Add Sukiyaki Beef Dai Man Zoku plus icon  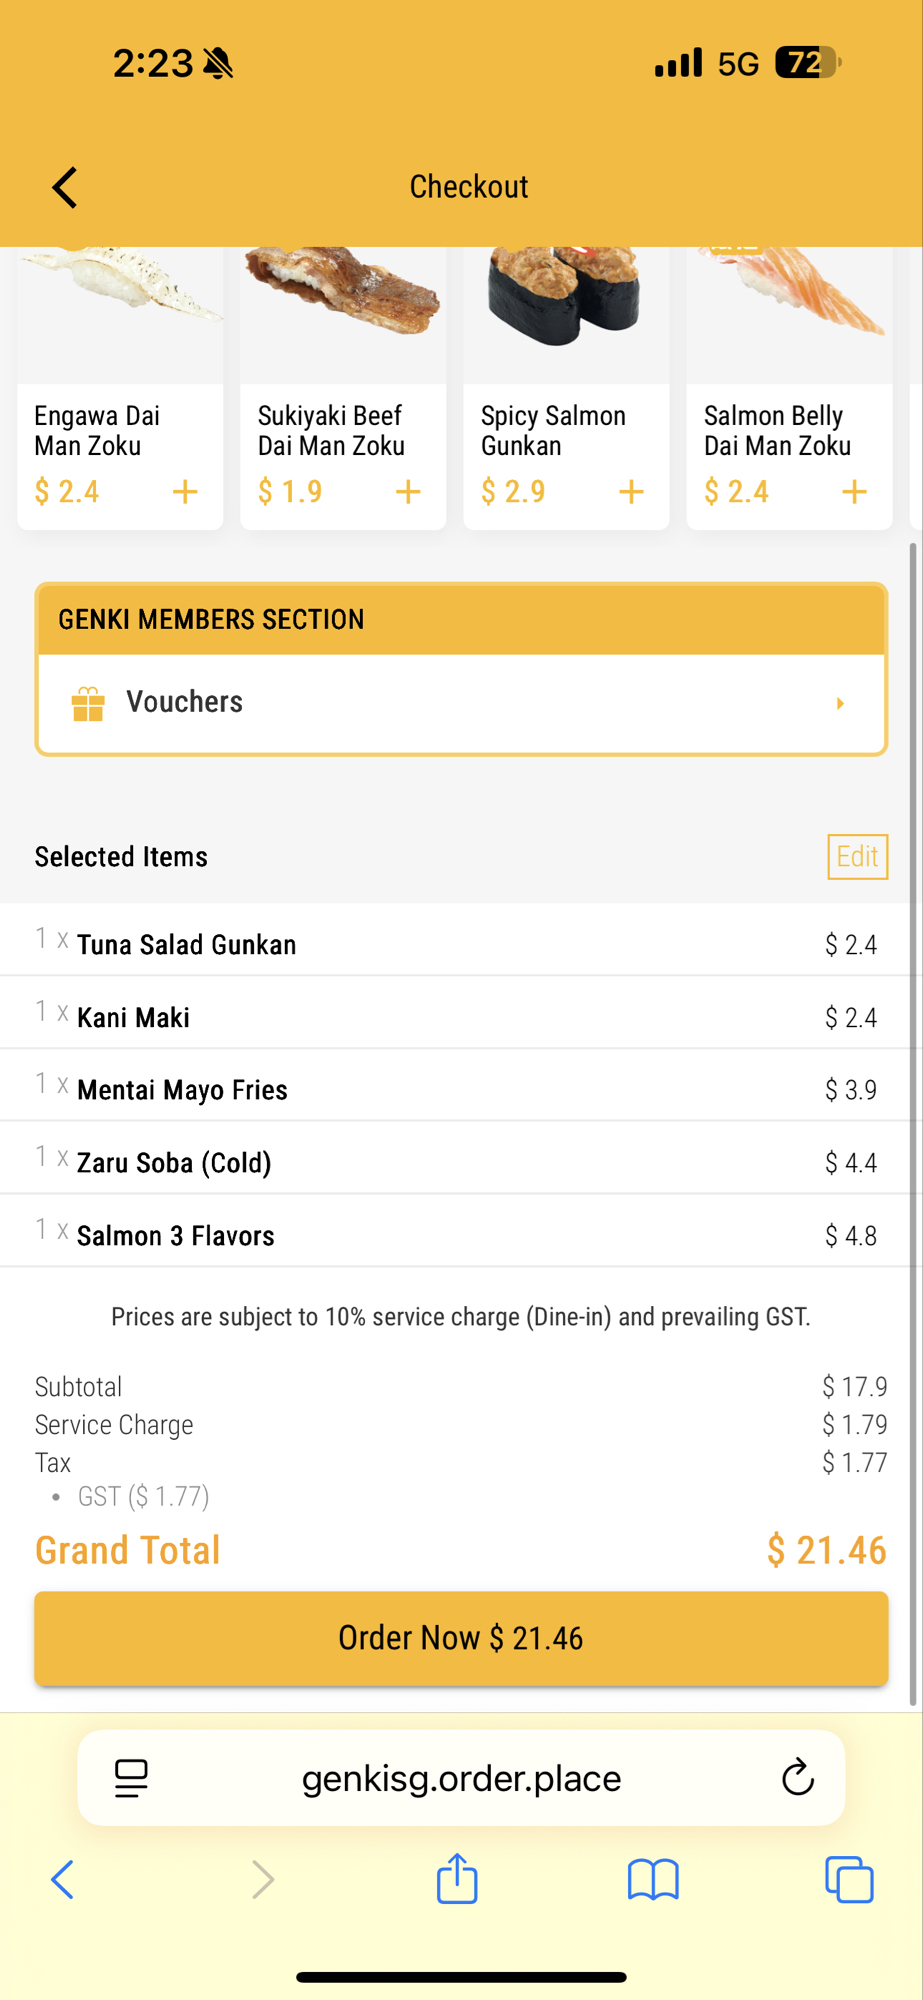click(408, 492)
